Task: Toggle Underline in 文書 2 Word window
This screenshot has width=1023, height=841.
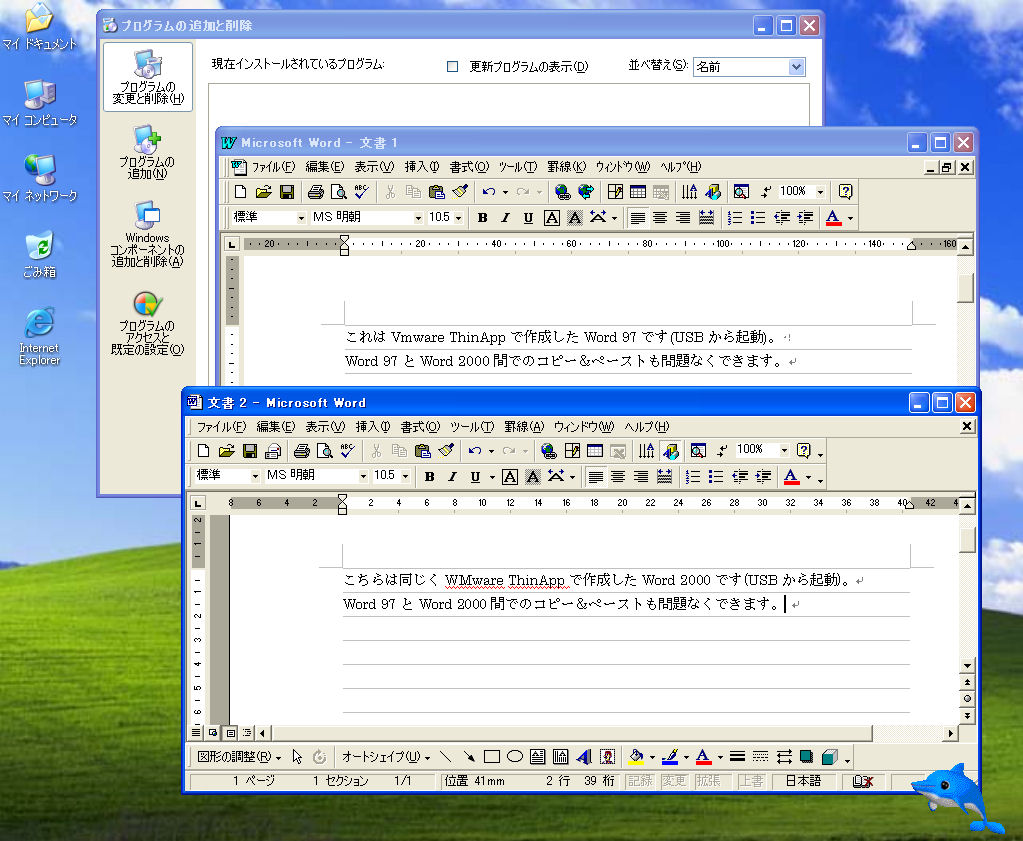Action: click(475, 477)
